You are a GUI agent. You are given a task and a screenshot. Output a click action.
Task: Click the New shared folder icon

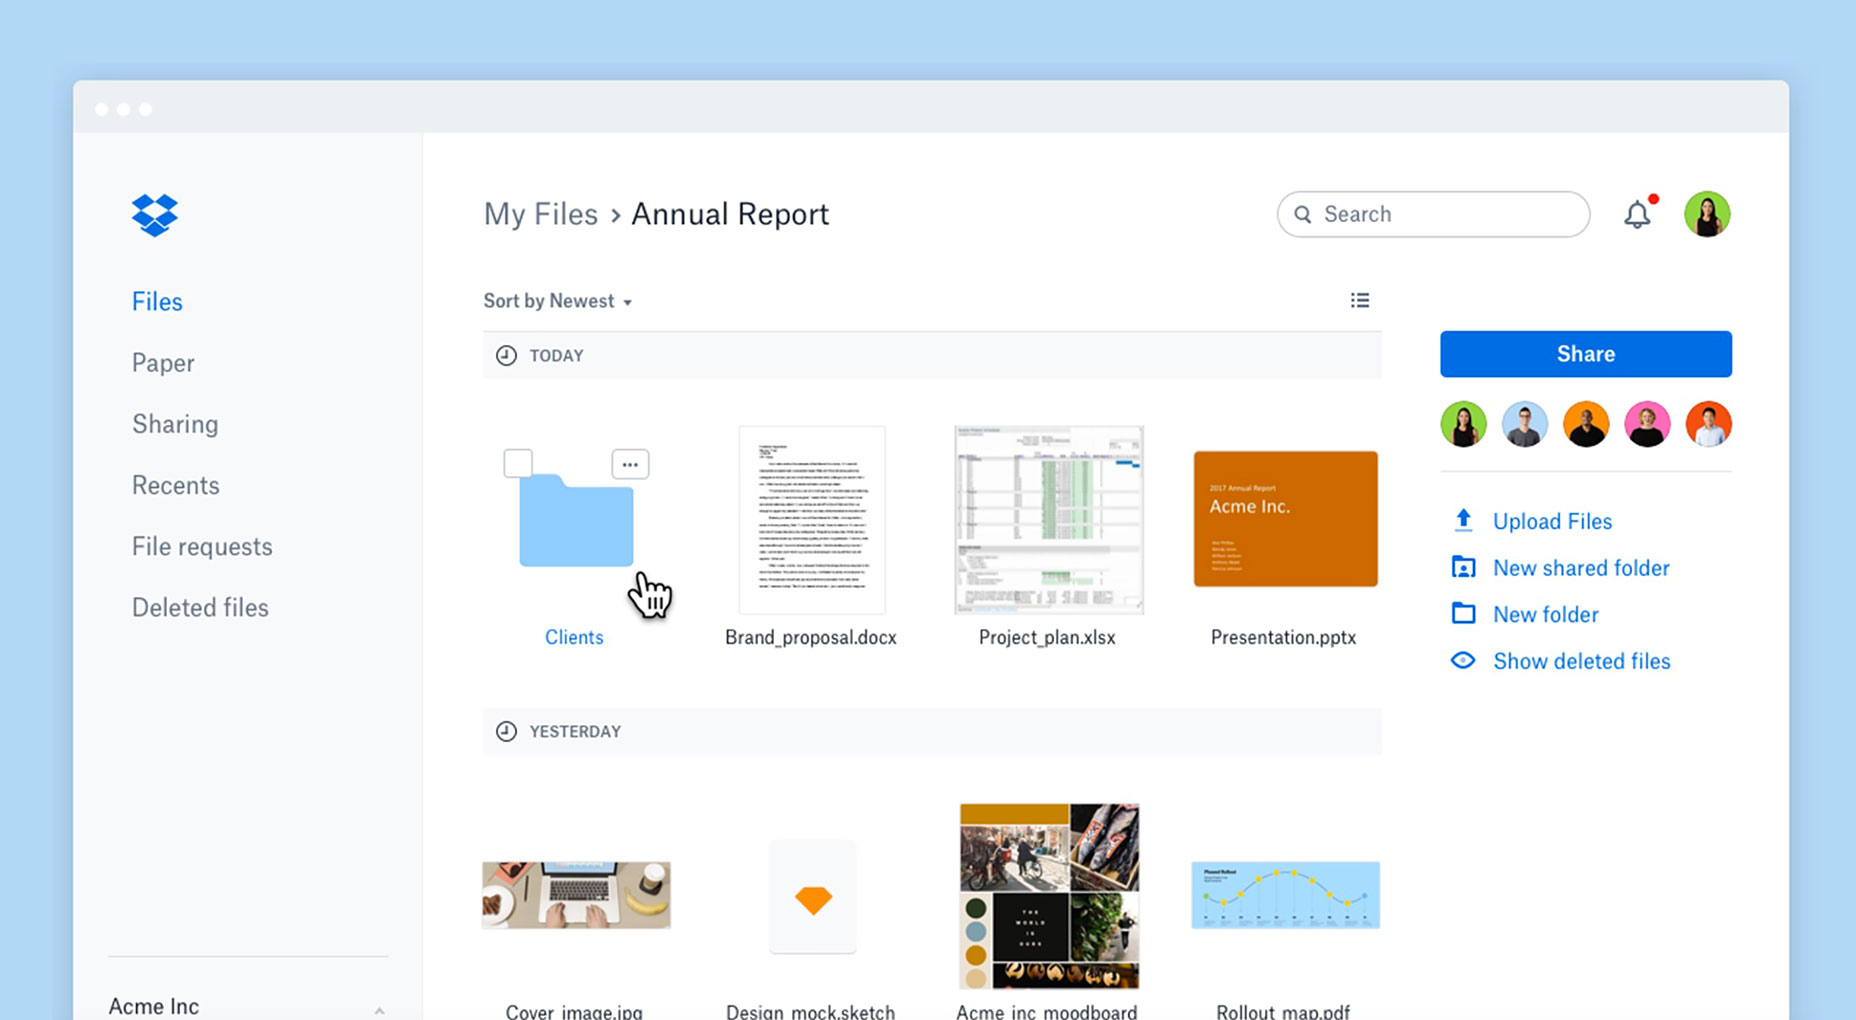(x=1463, y=567)
